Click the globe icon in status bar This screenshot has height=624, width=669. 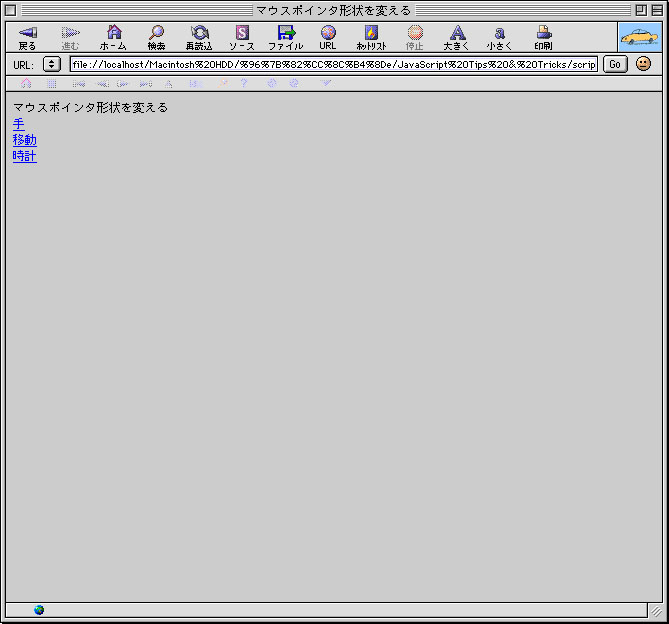point(39,610)
